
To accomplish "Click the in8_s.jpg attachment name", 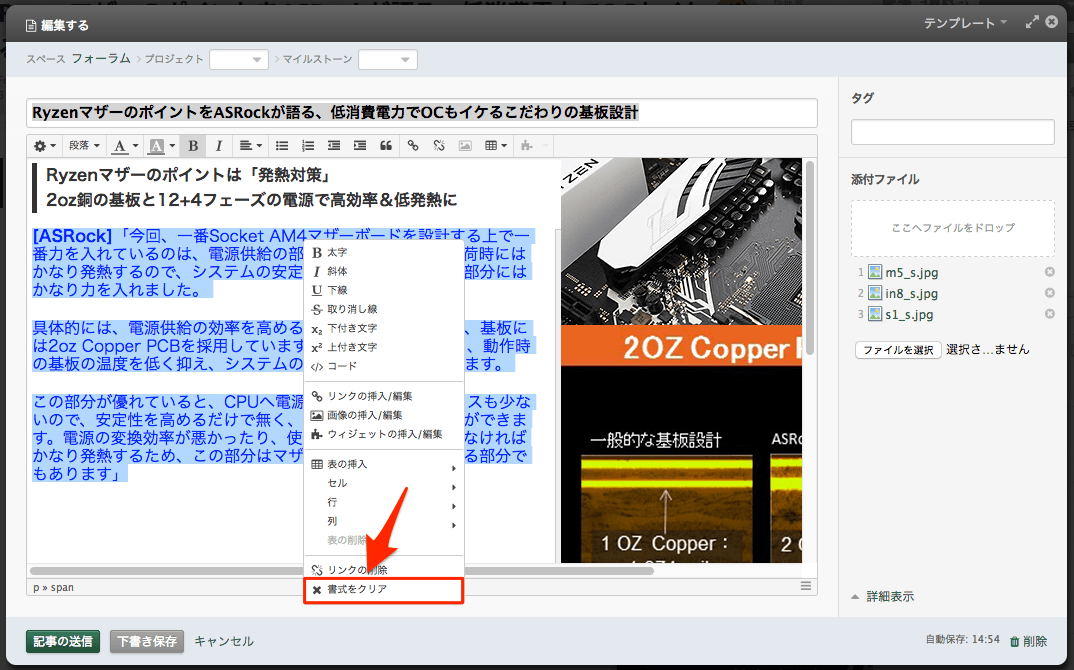I will coord(912,294).
